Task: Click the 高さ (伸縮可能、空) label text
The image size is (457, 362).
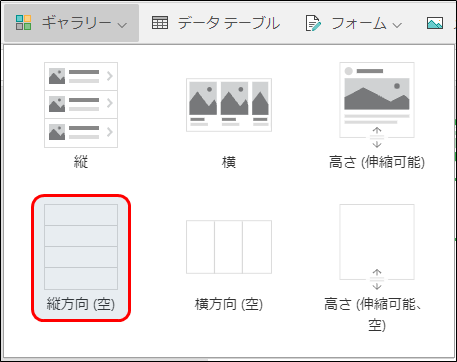Action: (373, 315)
